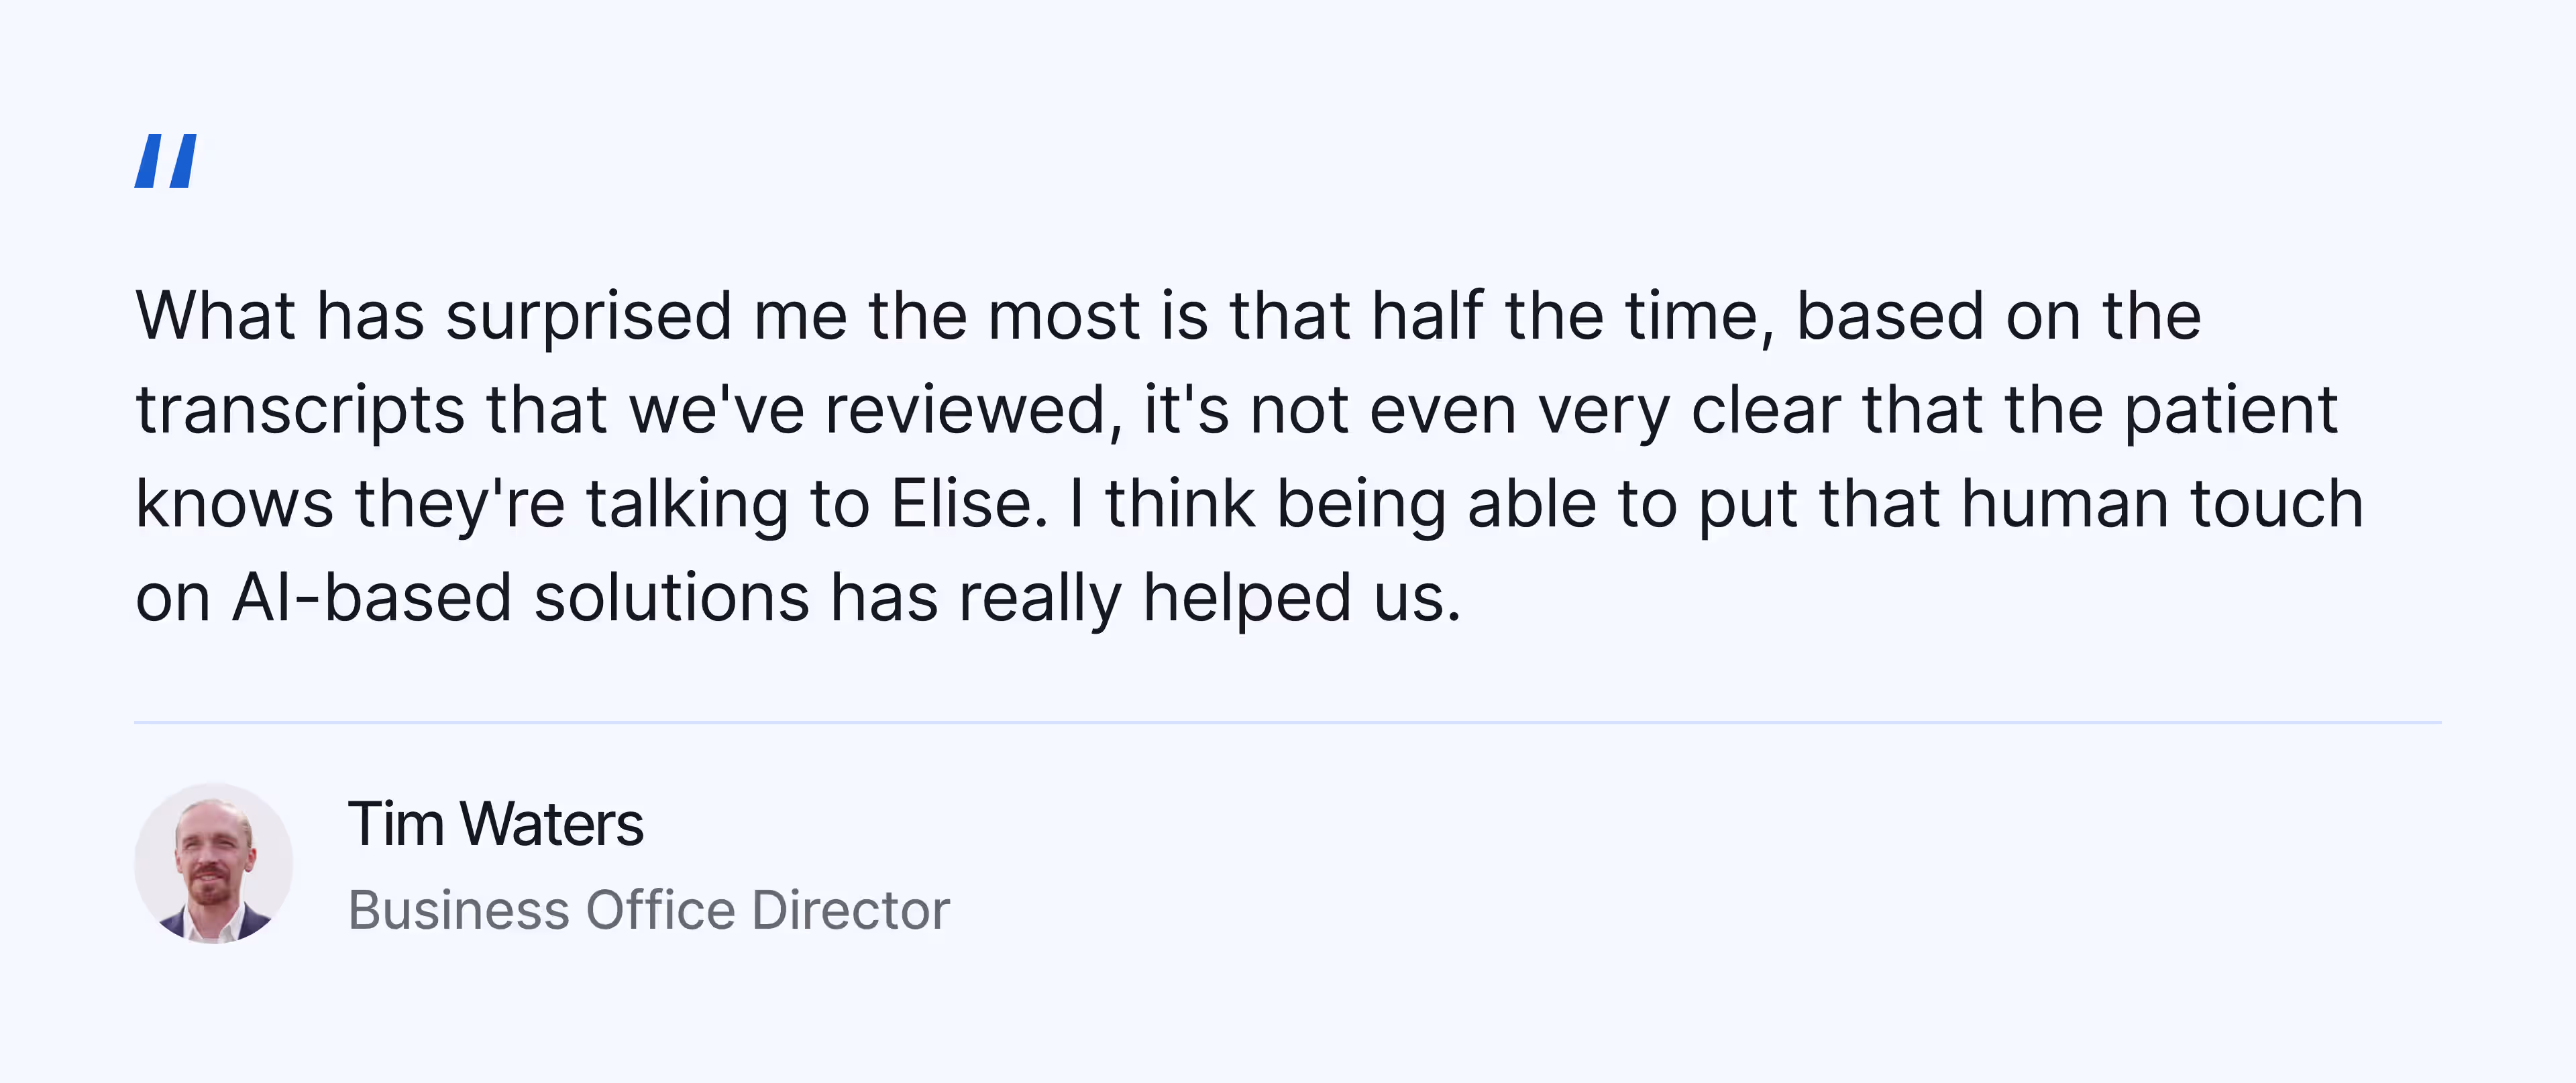Click the phrase human touch

(x=2162, y=503)
